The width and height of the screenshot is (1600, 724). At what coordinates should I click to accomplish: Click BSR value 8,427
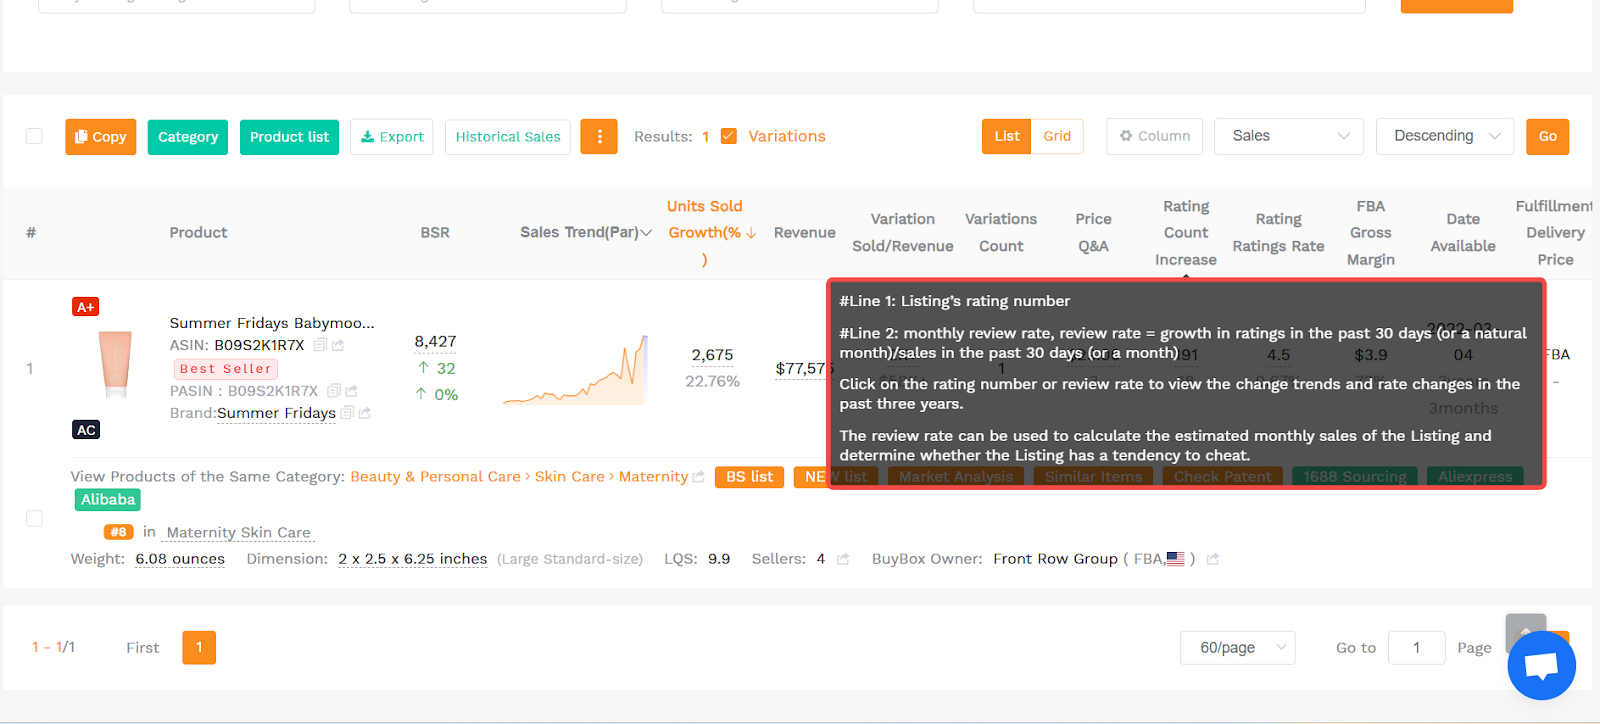(435, 342)
